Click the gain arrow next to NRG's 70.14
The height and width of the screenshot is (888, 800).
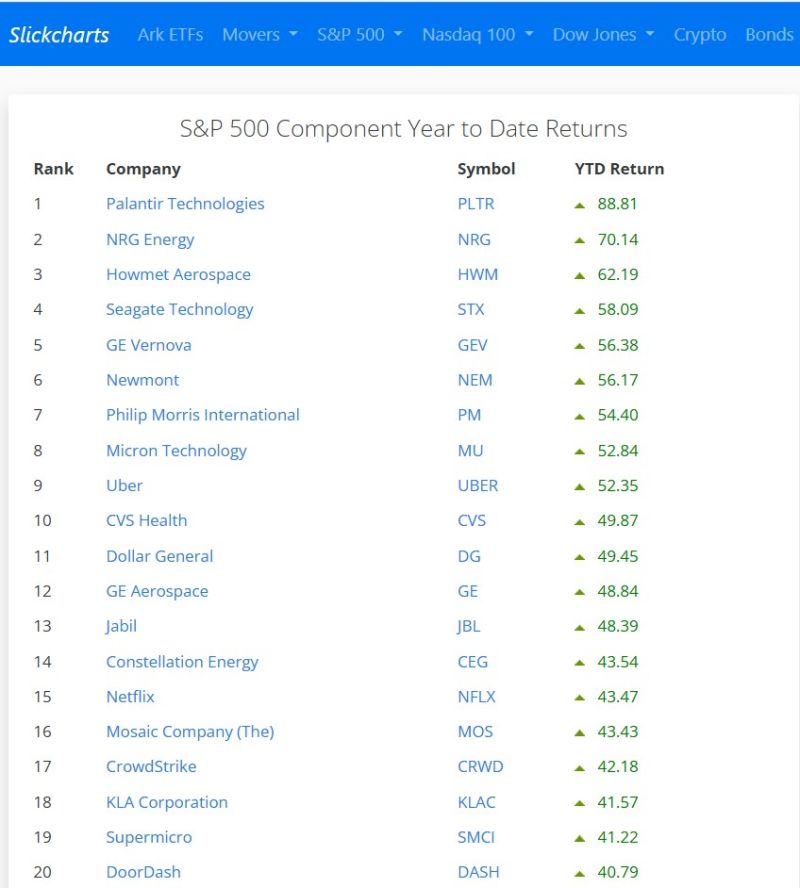point(581,239)
